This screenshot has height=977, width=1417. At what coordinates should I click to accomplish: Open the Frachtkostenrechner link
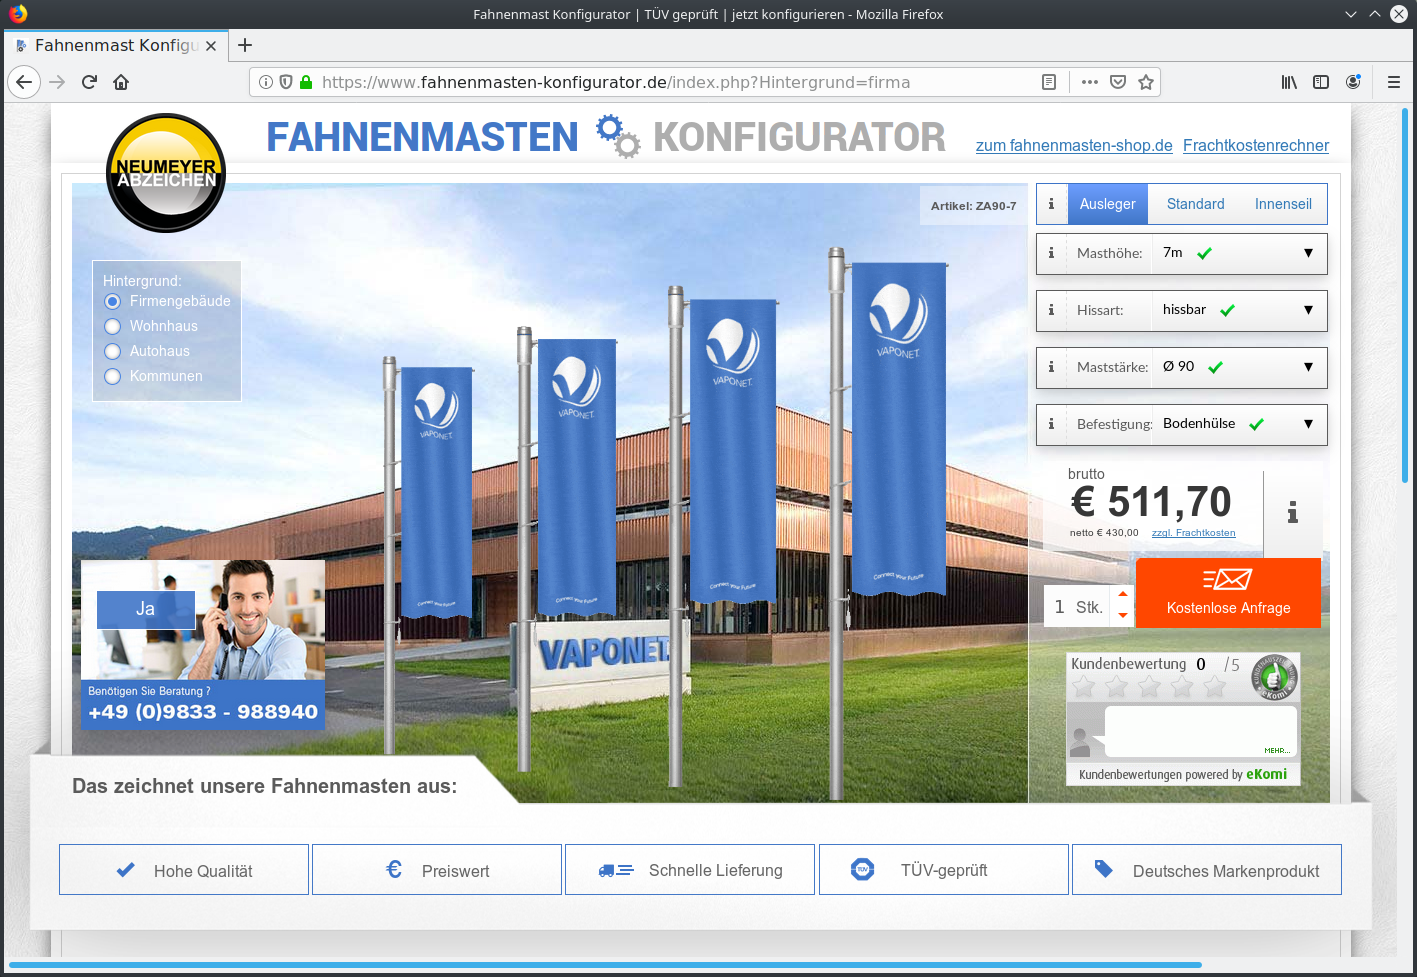tap(1256, 146)
